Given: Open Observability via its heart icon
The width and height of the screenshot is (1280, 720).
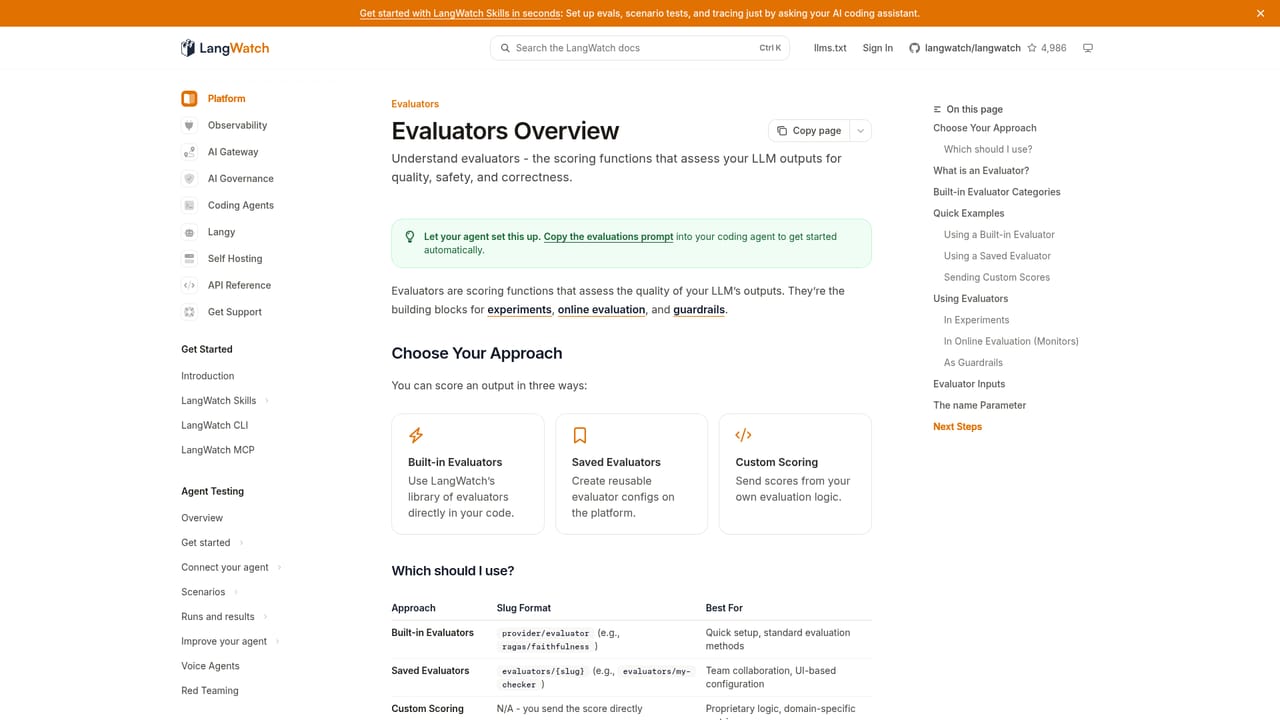Looking at the screenshot, I should tap(189, 125).
